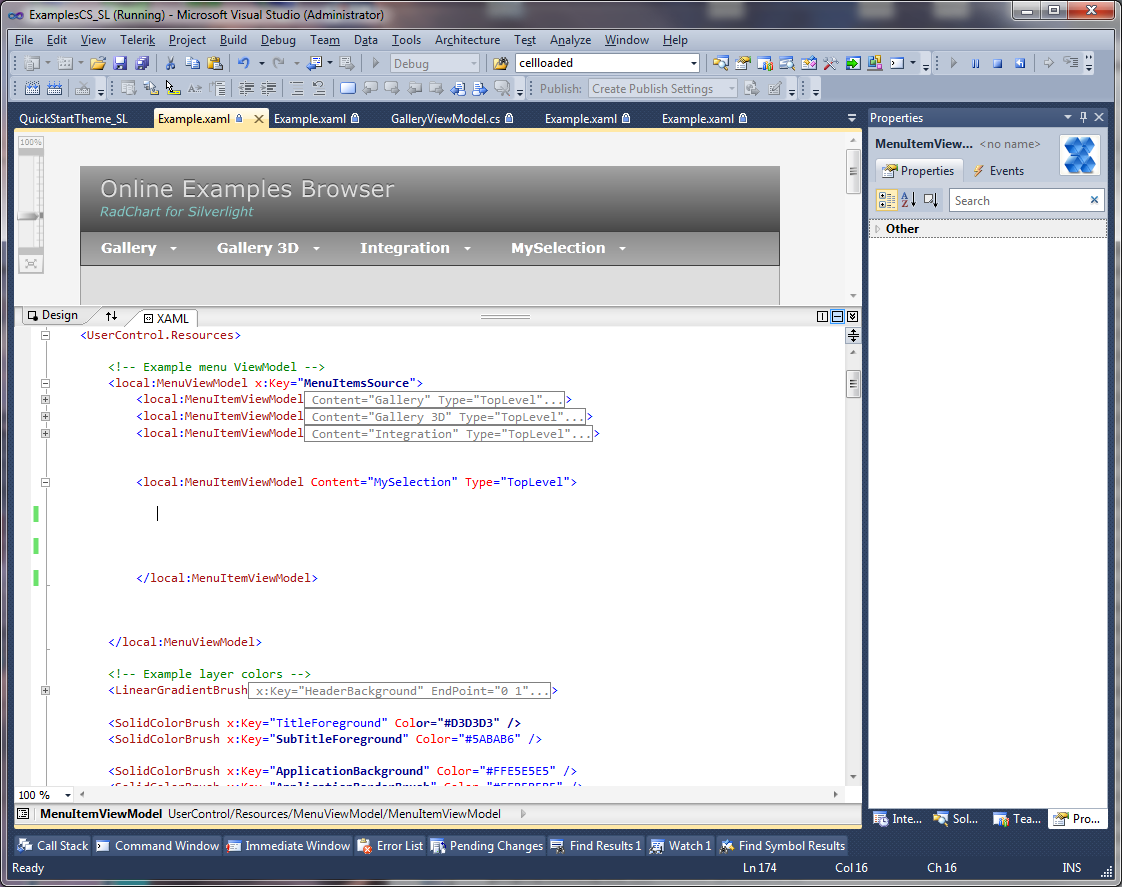Close the active Example.xaml tab

click(258, 119)
